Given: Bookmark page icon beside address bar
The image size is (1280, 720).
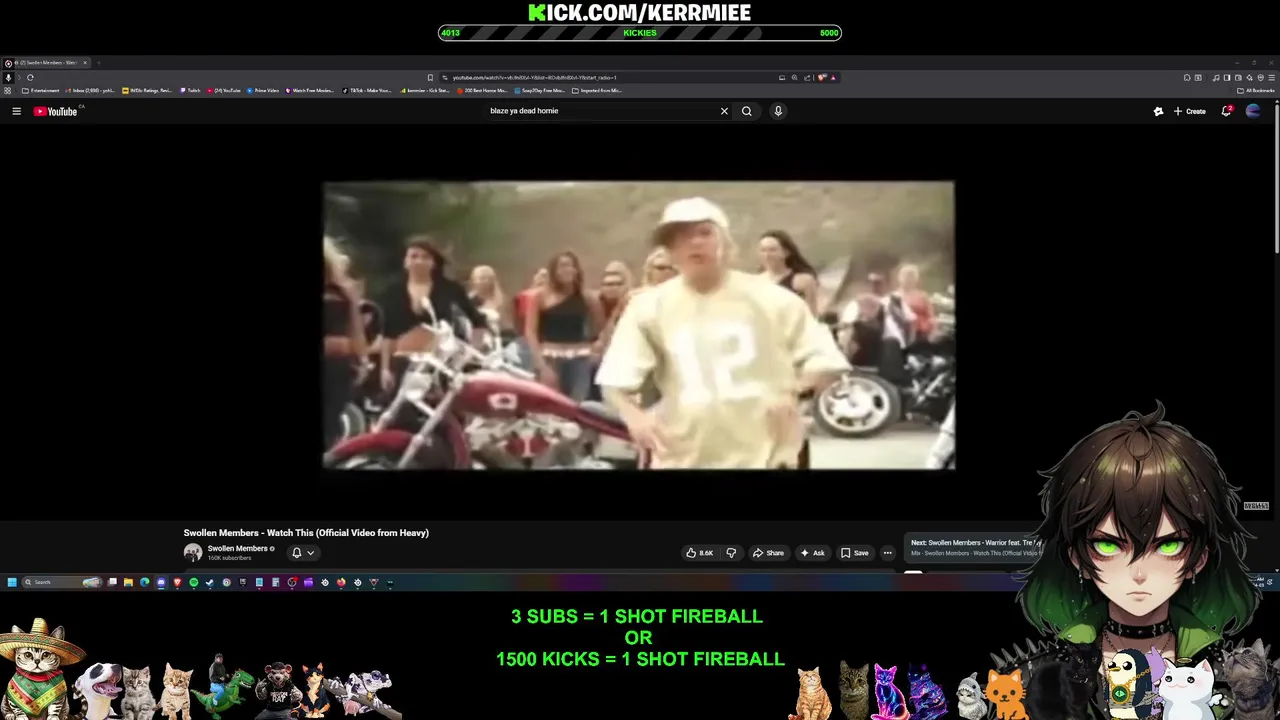Looking at the screenshot, I should tap(430, 77).
